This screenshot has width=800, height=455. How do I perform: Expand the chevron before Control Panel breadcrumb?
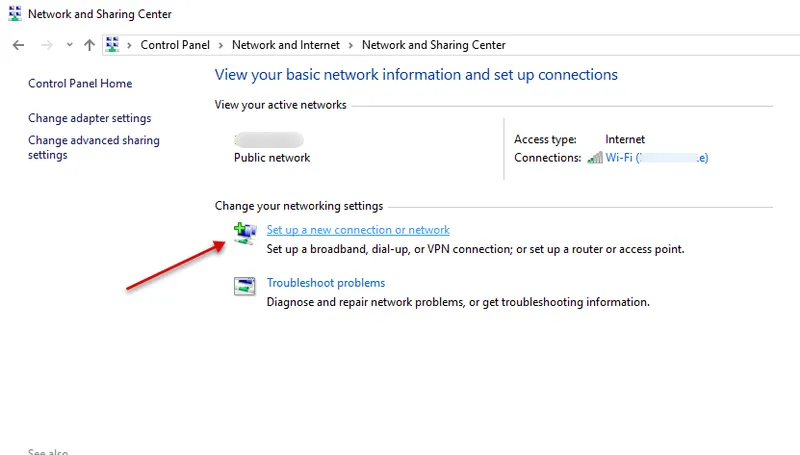click(130, 45)
